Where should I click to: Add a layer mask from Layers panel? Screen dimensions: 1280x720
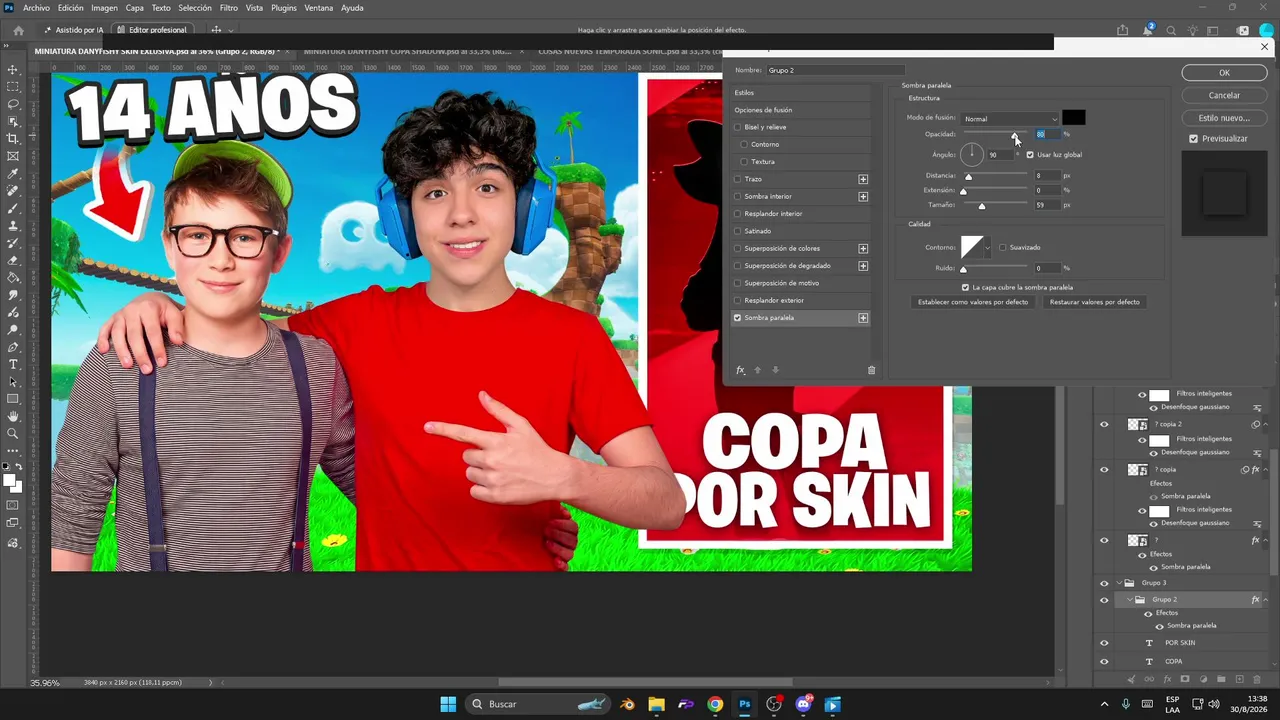(x=1185, y=680)
